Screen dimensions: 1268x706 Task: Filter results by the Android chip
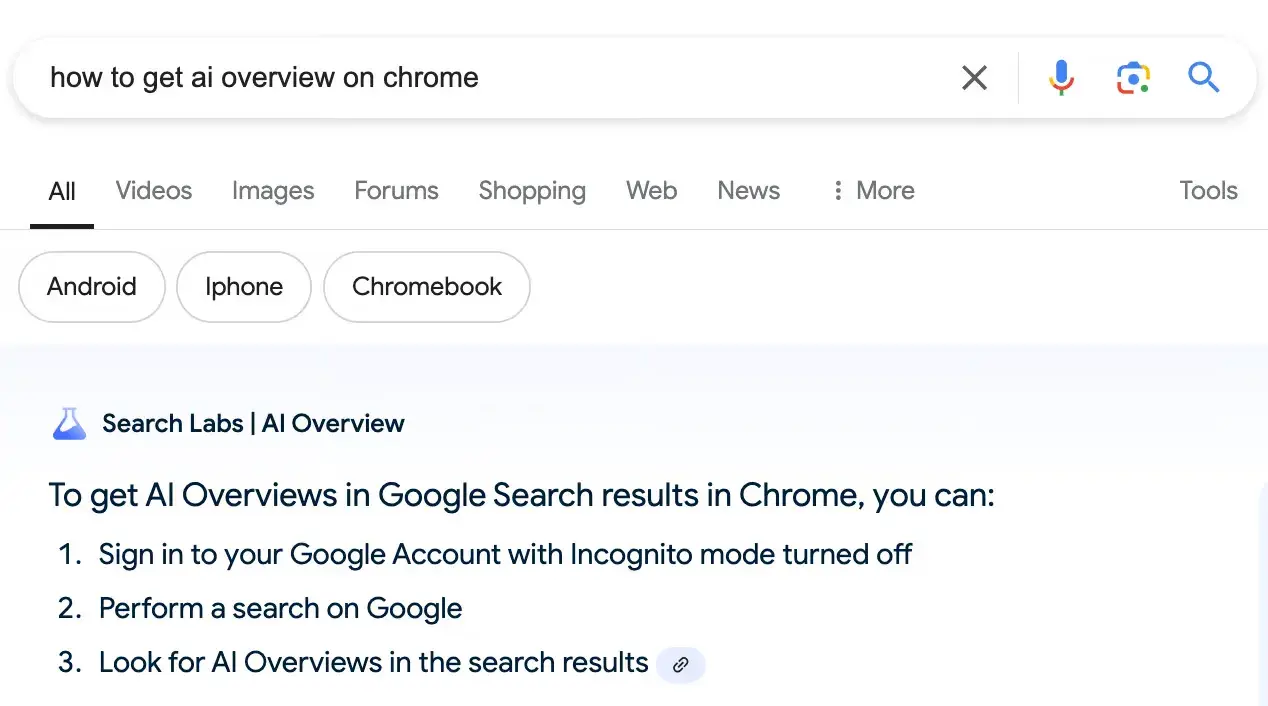point(91,287)
